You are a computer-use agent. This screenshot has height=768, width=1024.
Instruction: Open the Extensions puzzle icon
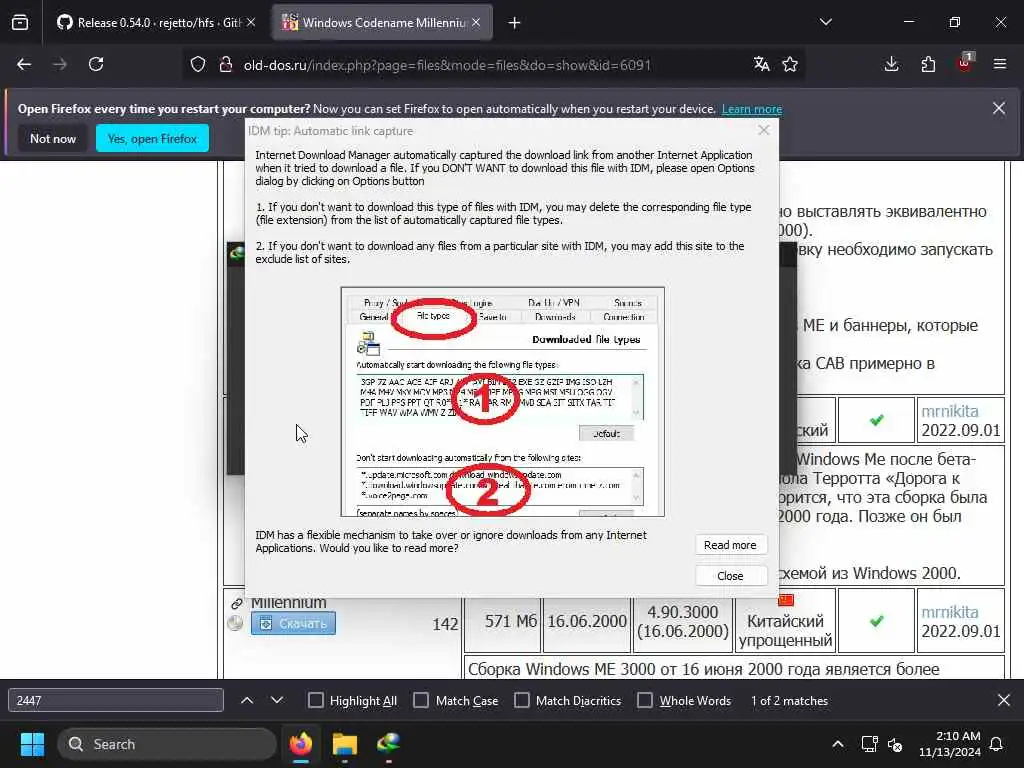(928, 64)
